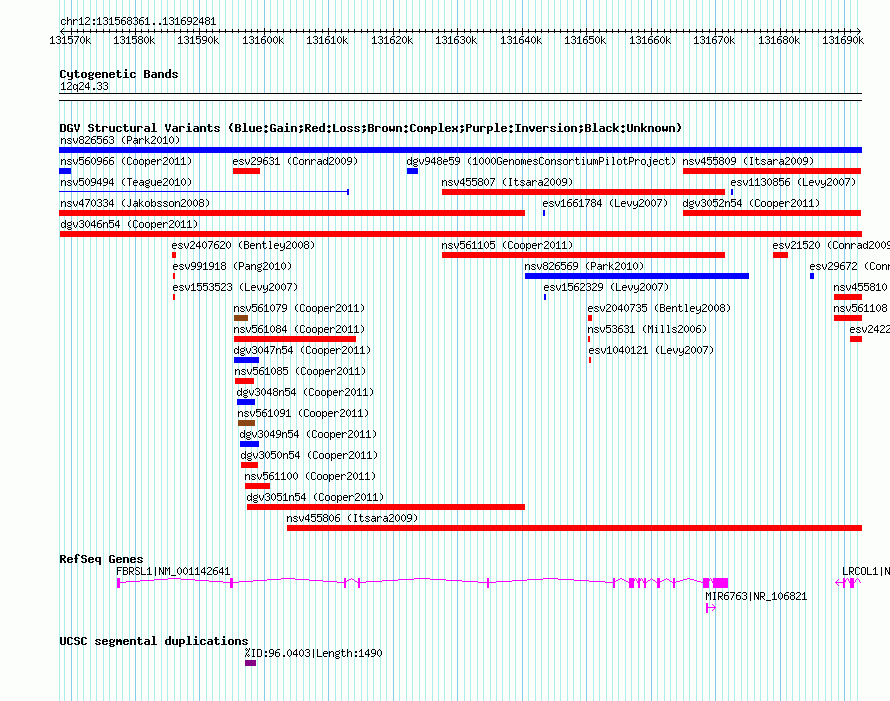Select the nsv470334 (Jakobsson2008) label
The height and width of the screenshot is (701, 890).
tap(135, 203)
